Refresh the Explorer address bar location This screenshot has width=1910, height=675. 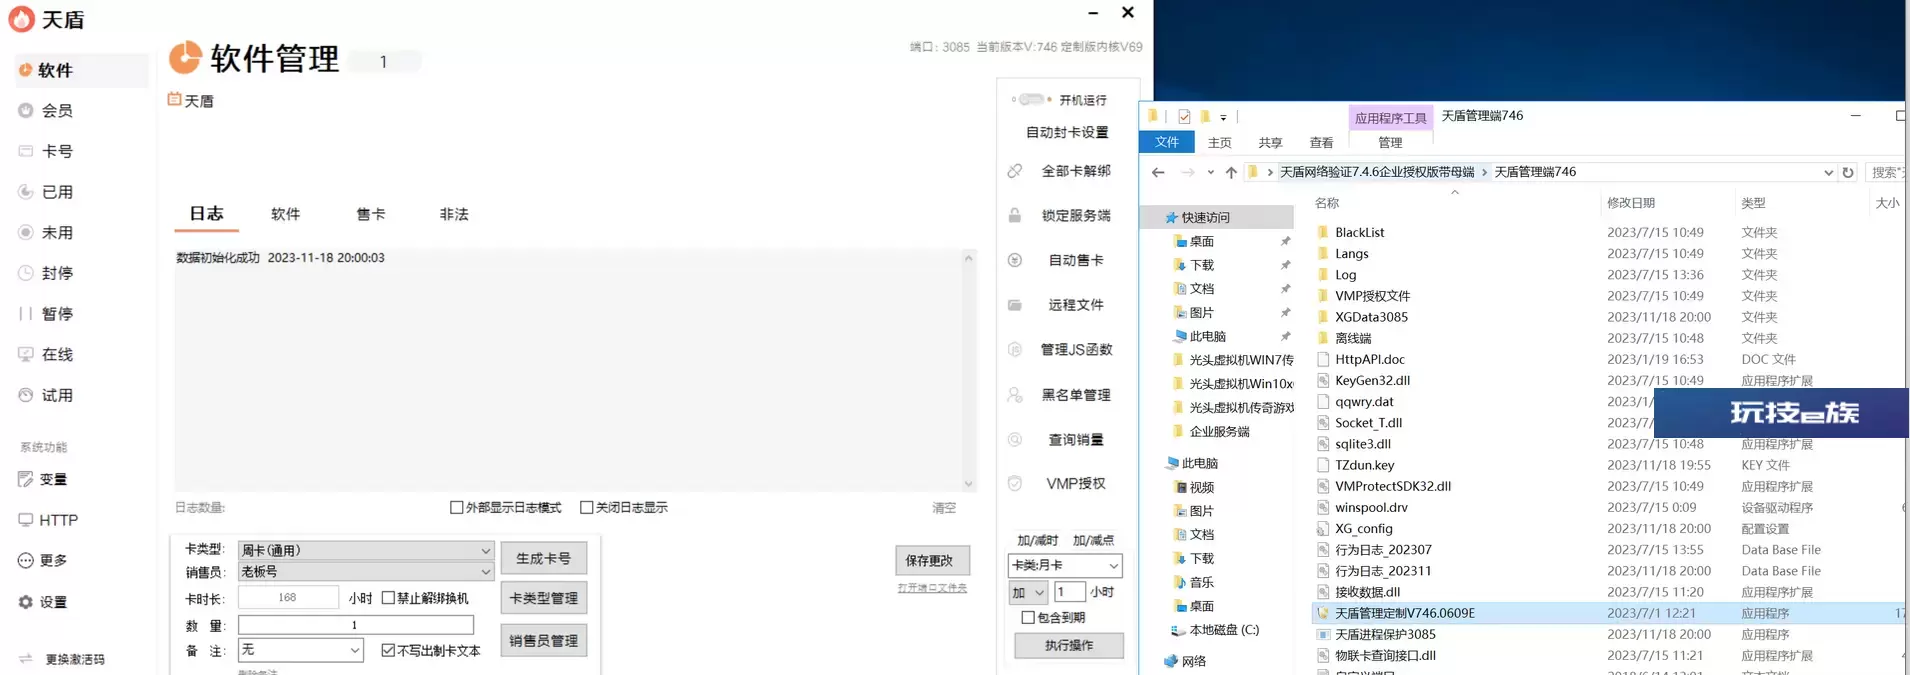pos(1848,172)
